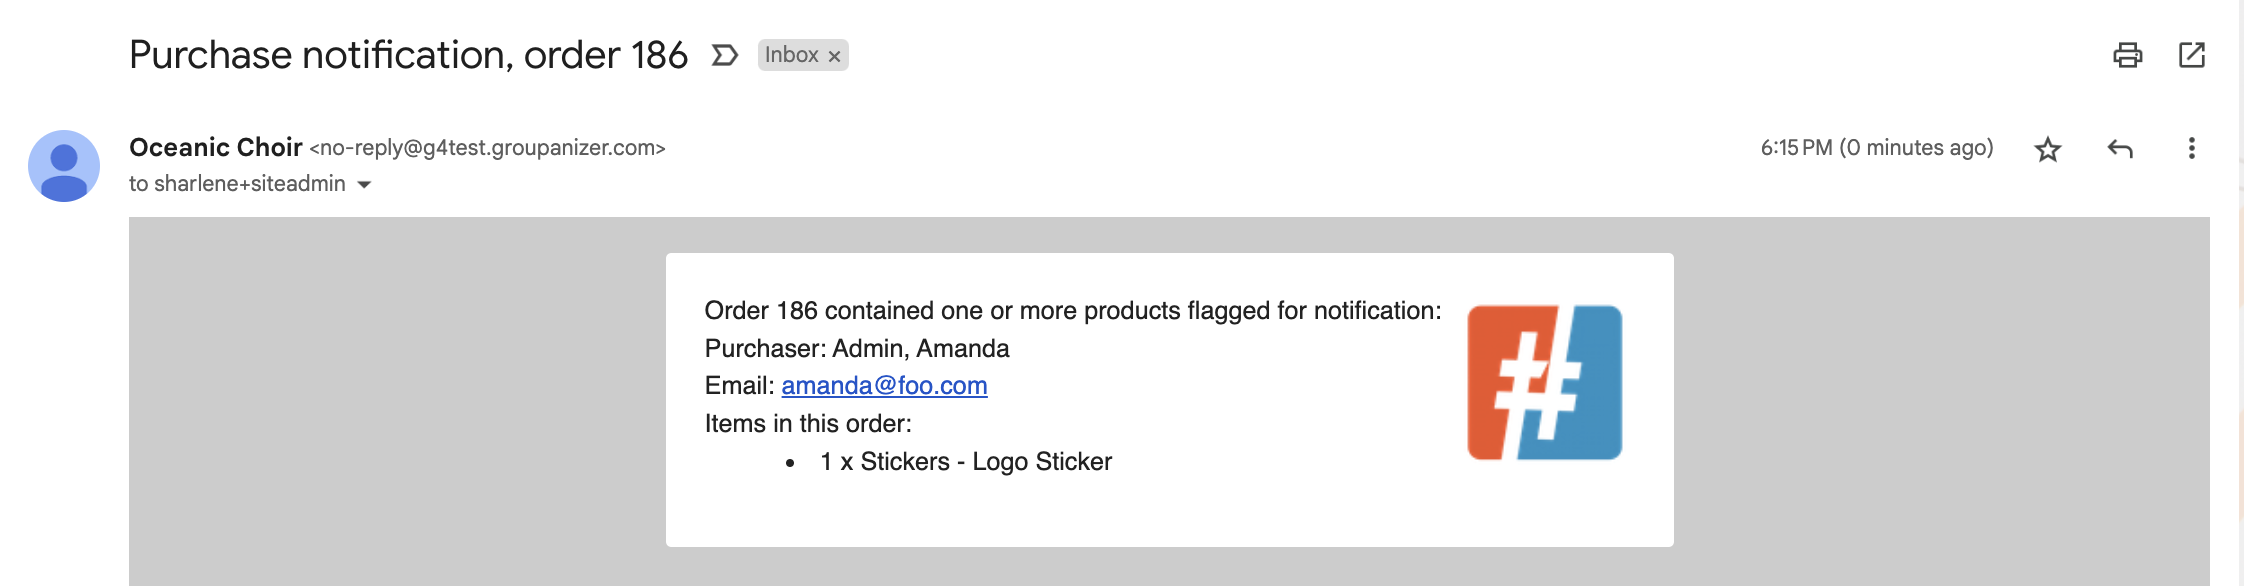Remove the Inbox label with its x

coord(834,56)
